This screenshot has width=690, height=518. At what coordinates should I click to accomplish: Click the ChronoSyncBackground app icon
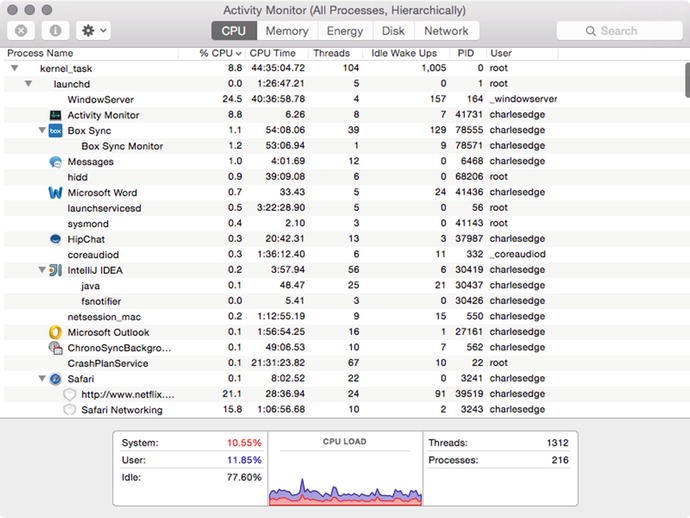point(55,348)
